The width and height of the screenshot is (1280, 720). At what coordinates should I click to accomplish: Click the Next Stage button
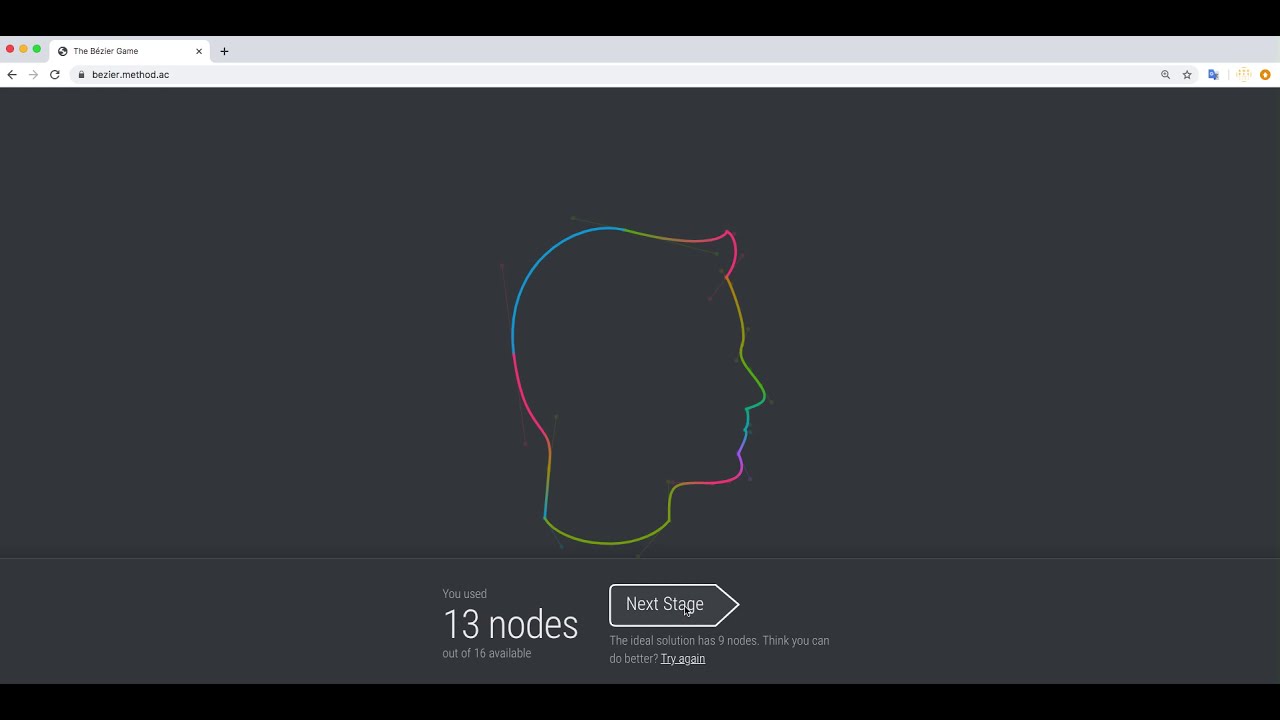pyautogui.click(x=674, y=605)
